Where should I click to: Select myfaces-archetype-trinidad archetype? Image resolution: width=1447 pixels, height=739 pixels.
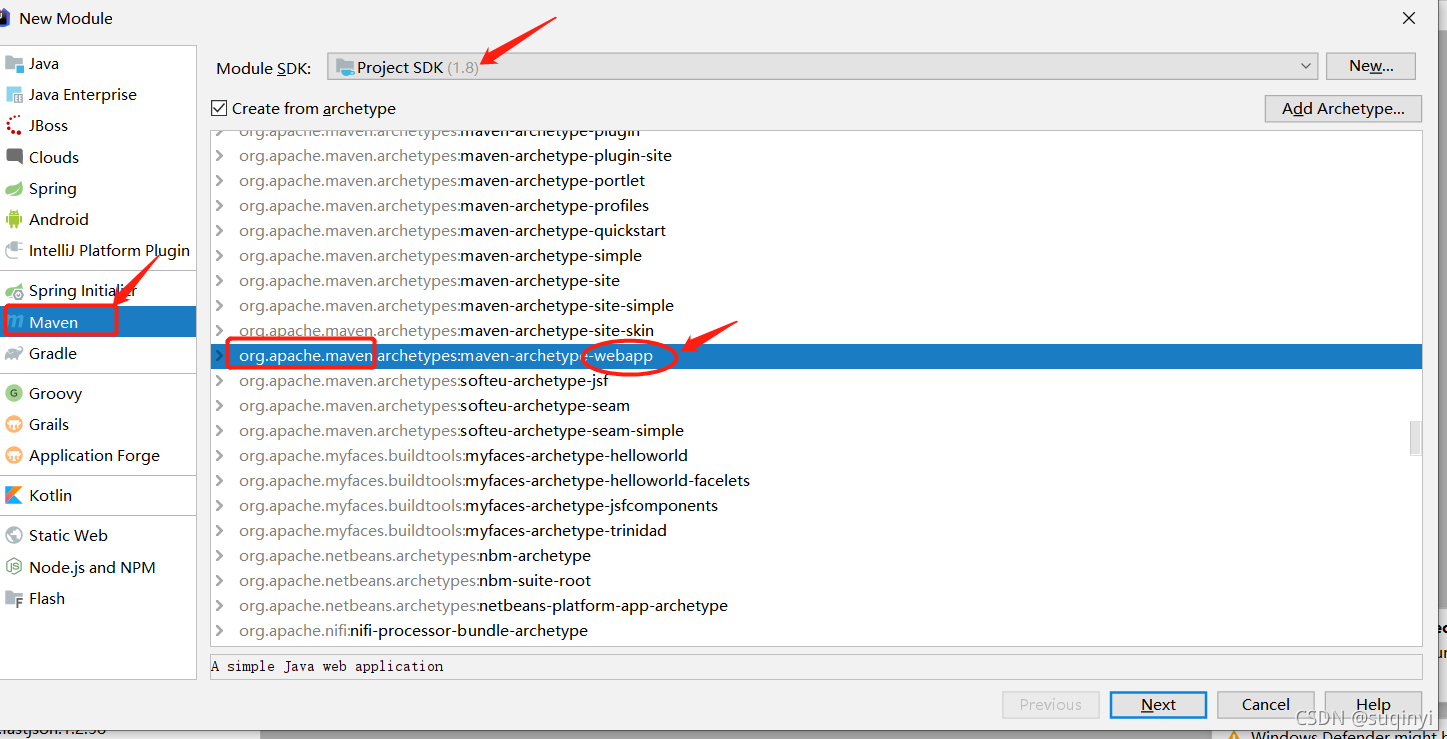(816, 531)
